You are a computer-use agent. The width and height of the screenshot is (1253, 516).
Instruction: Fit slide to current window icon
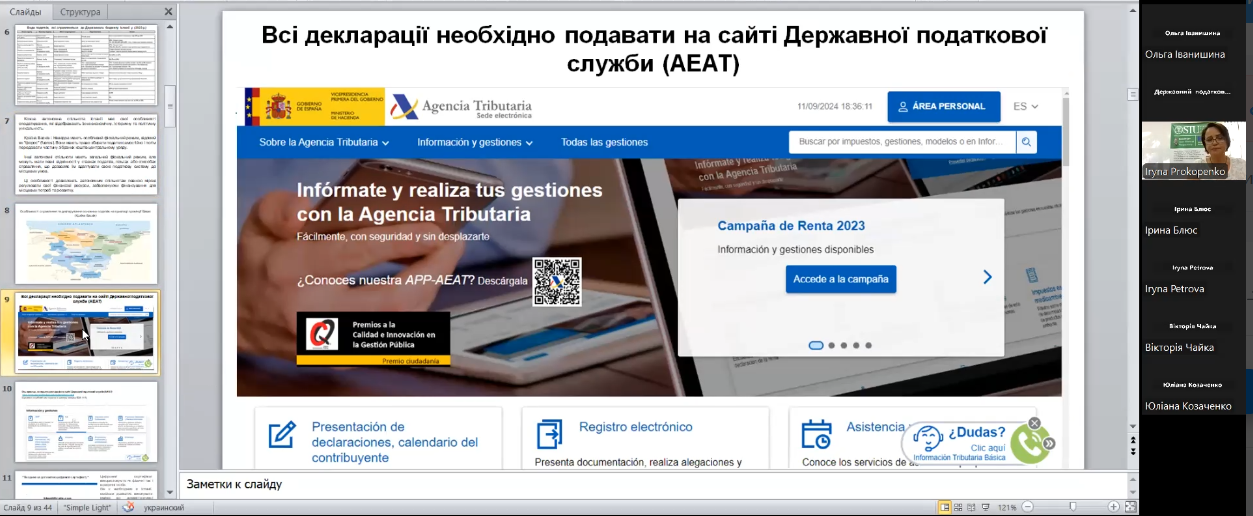1131,507
